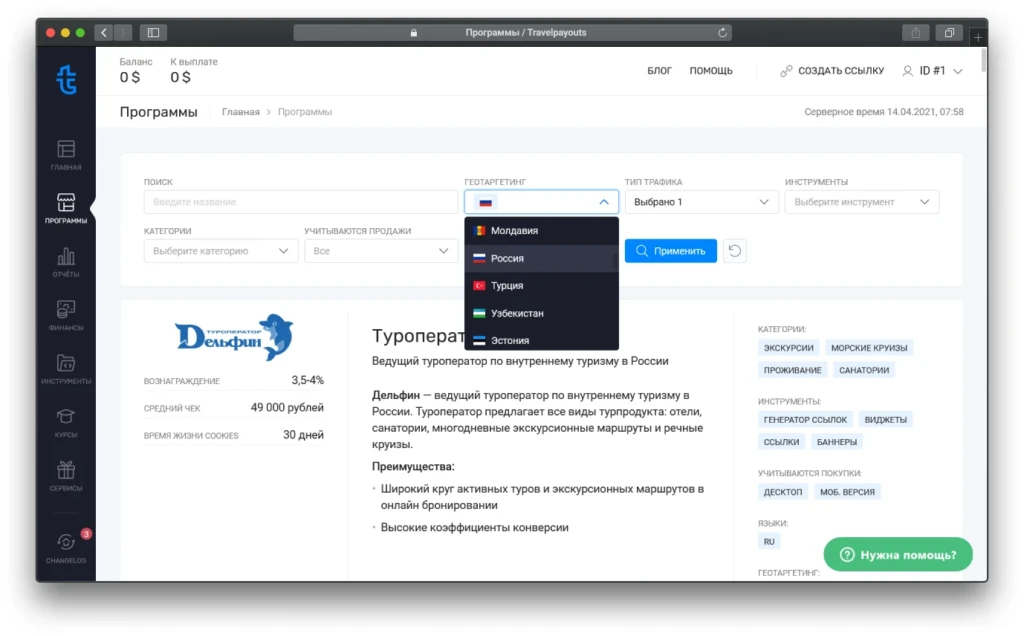Click the Генератор ссылок tool tag

[805, 420]
